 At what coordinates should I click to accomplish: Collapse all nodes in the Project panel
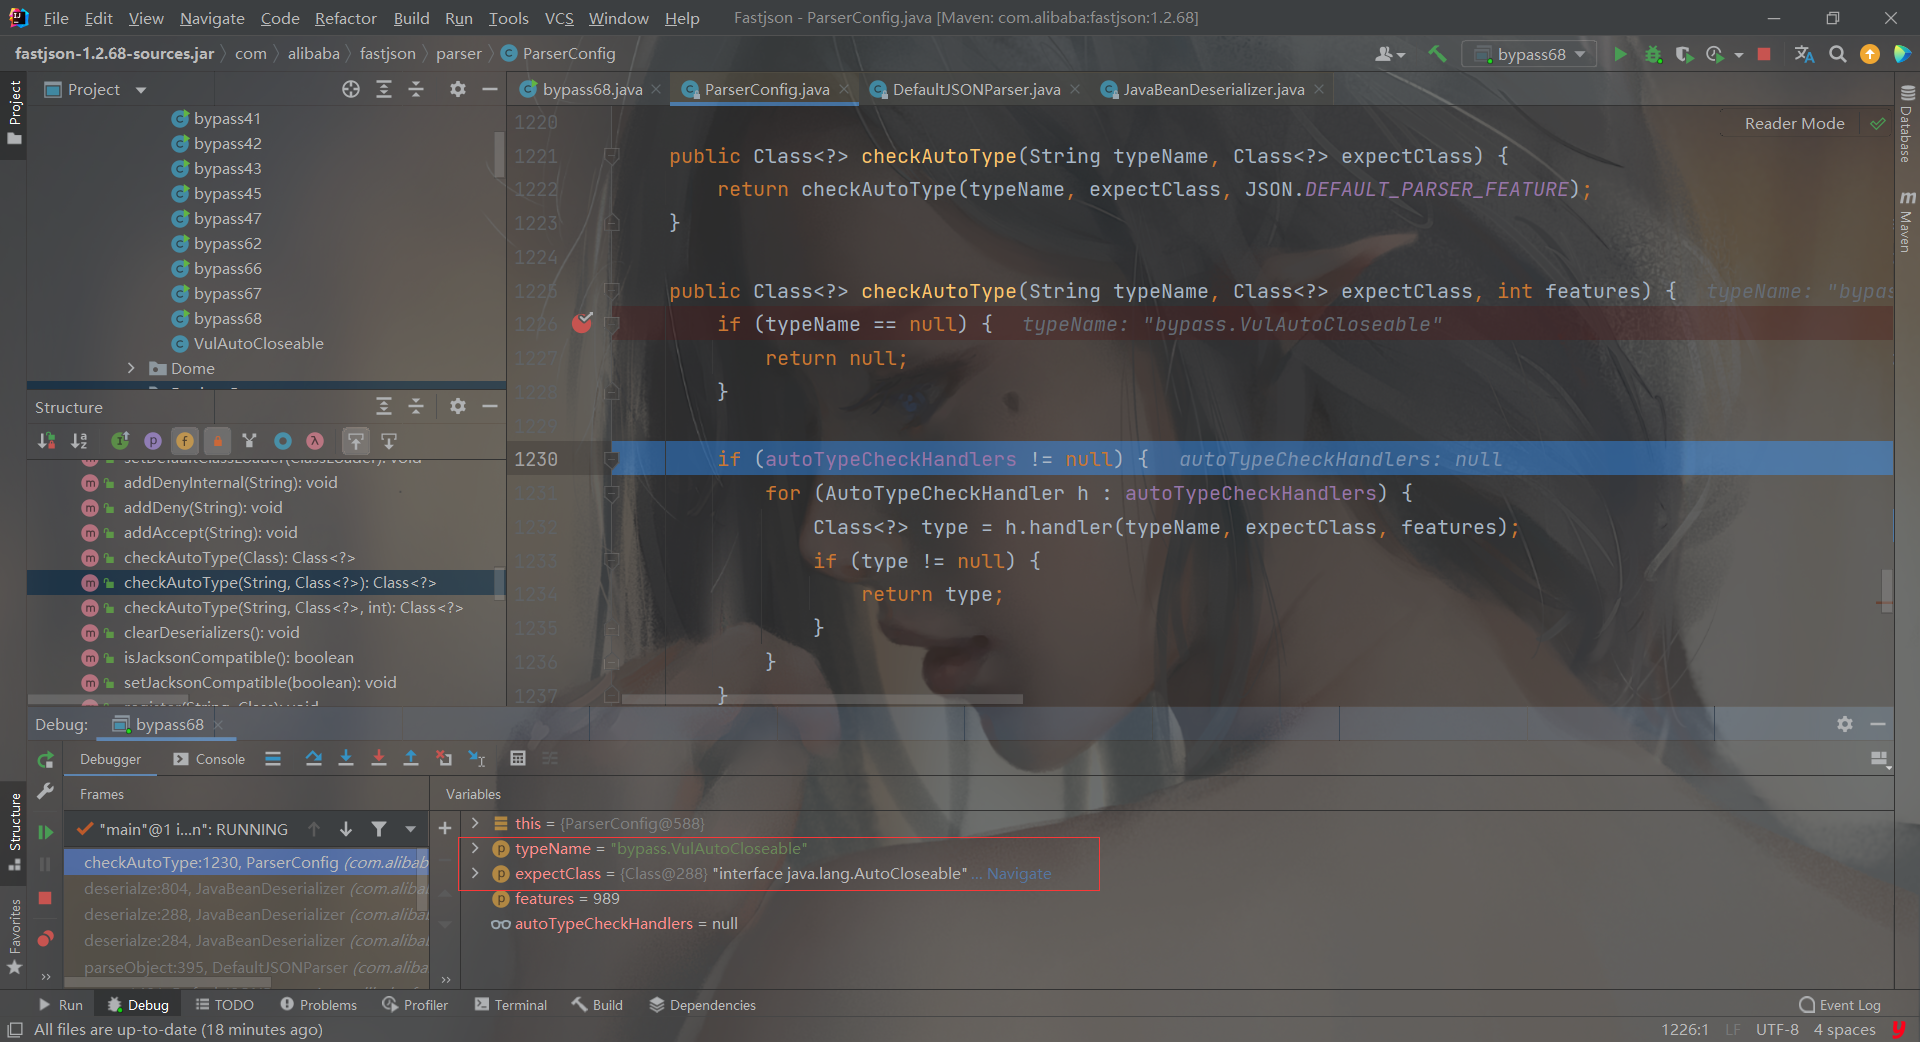(x=416, y=89)
